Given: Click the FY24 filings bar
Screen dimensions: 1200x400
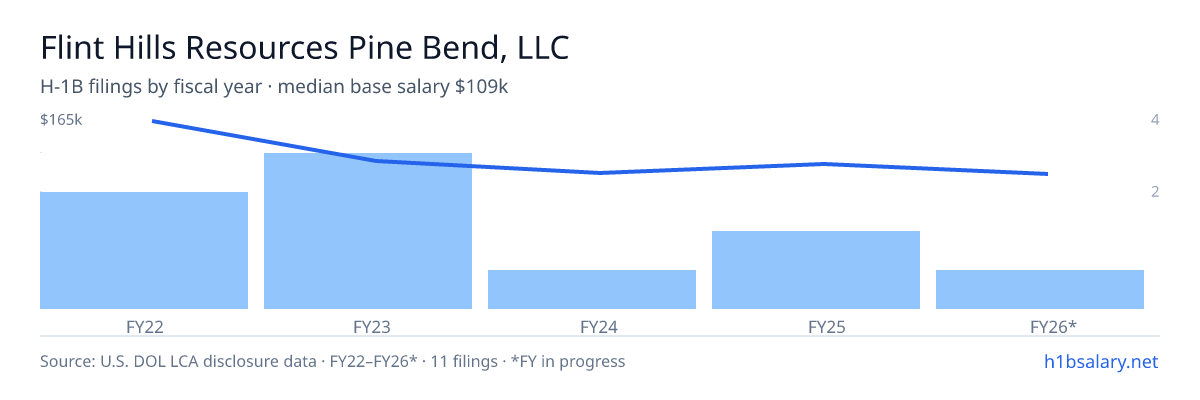Looking at the screenshot, I should (x=592, y=289).
